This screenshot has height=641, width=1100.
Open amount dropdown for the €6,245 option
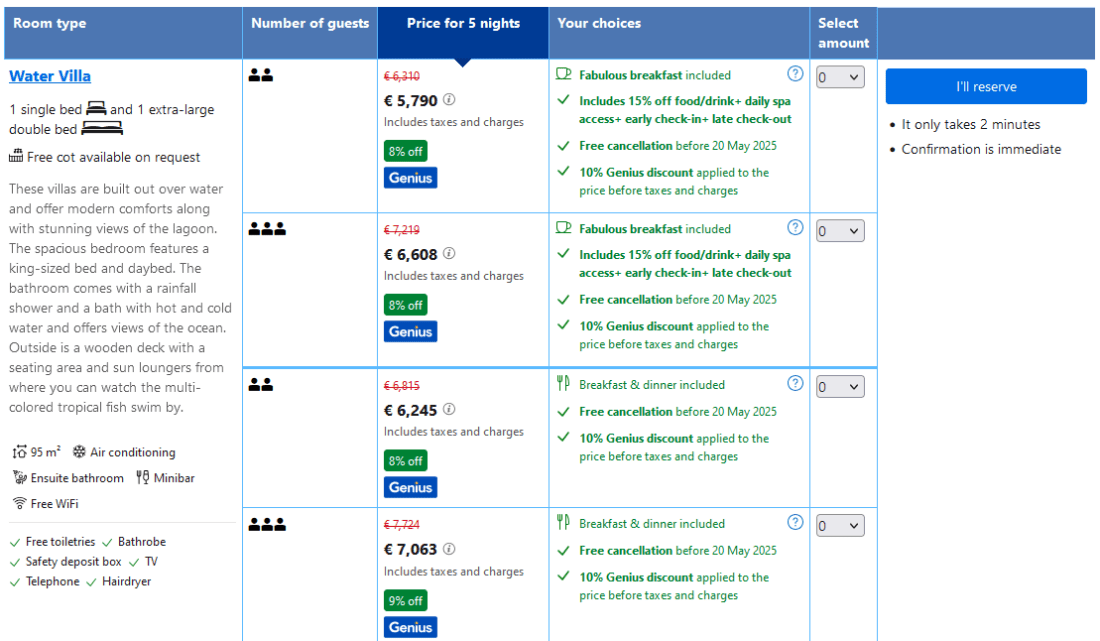840,387
